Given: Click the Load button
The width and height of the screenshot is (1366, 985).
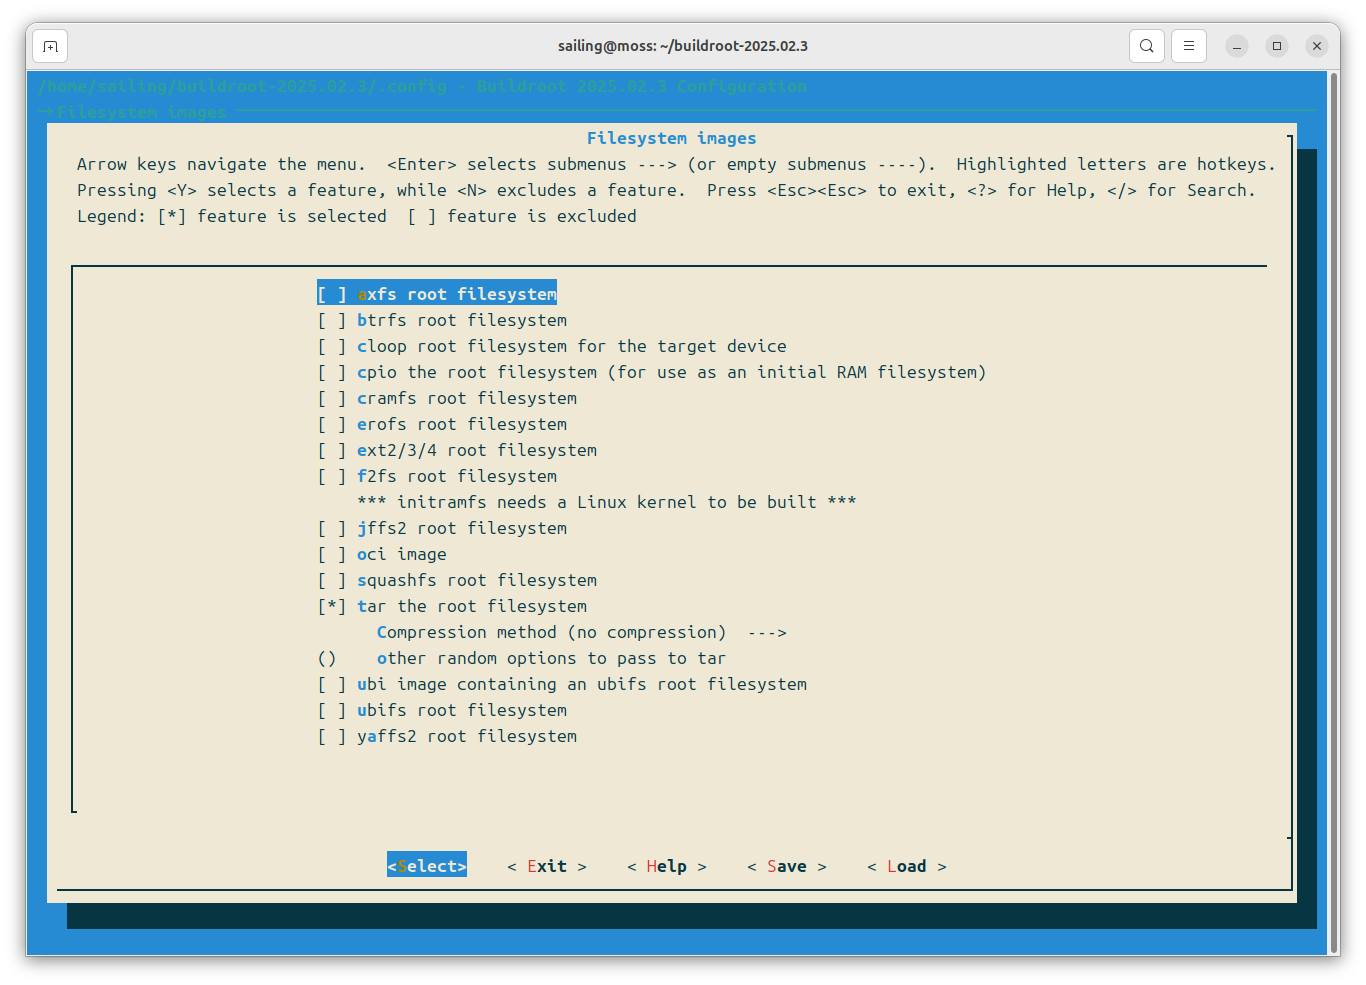Looking at the screenshot, I should (x=906, y=867).
